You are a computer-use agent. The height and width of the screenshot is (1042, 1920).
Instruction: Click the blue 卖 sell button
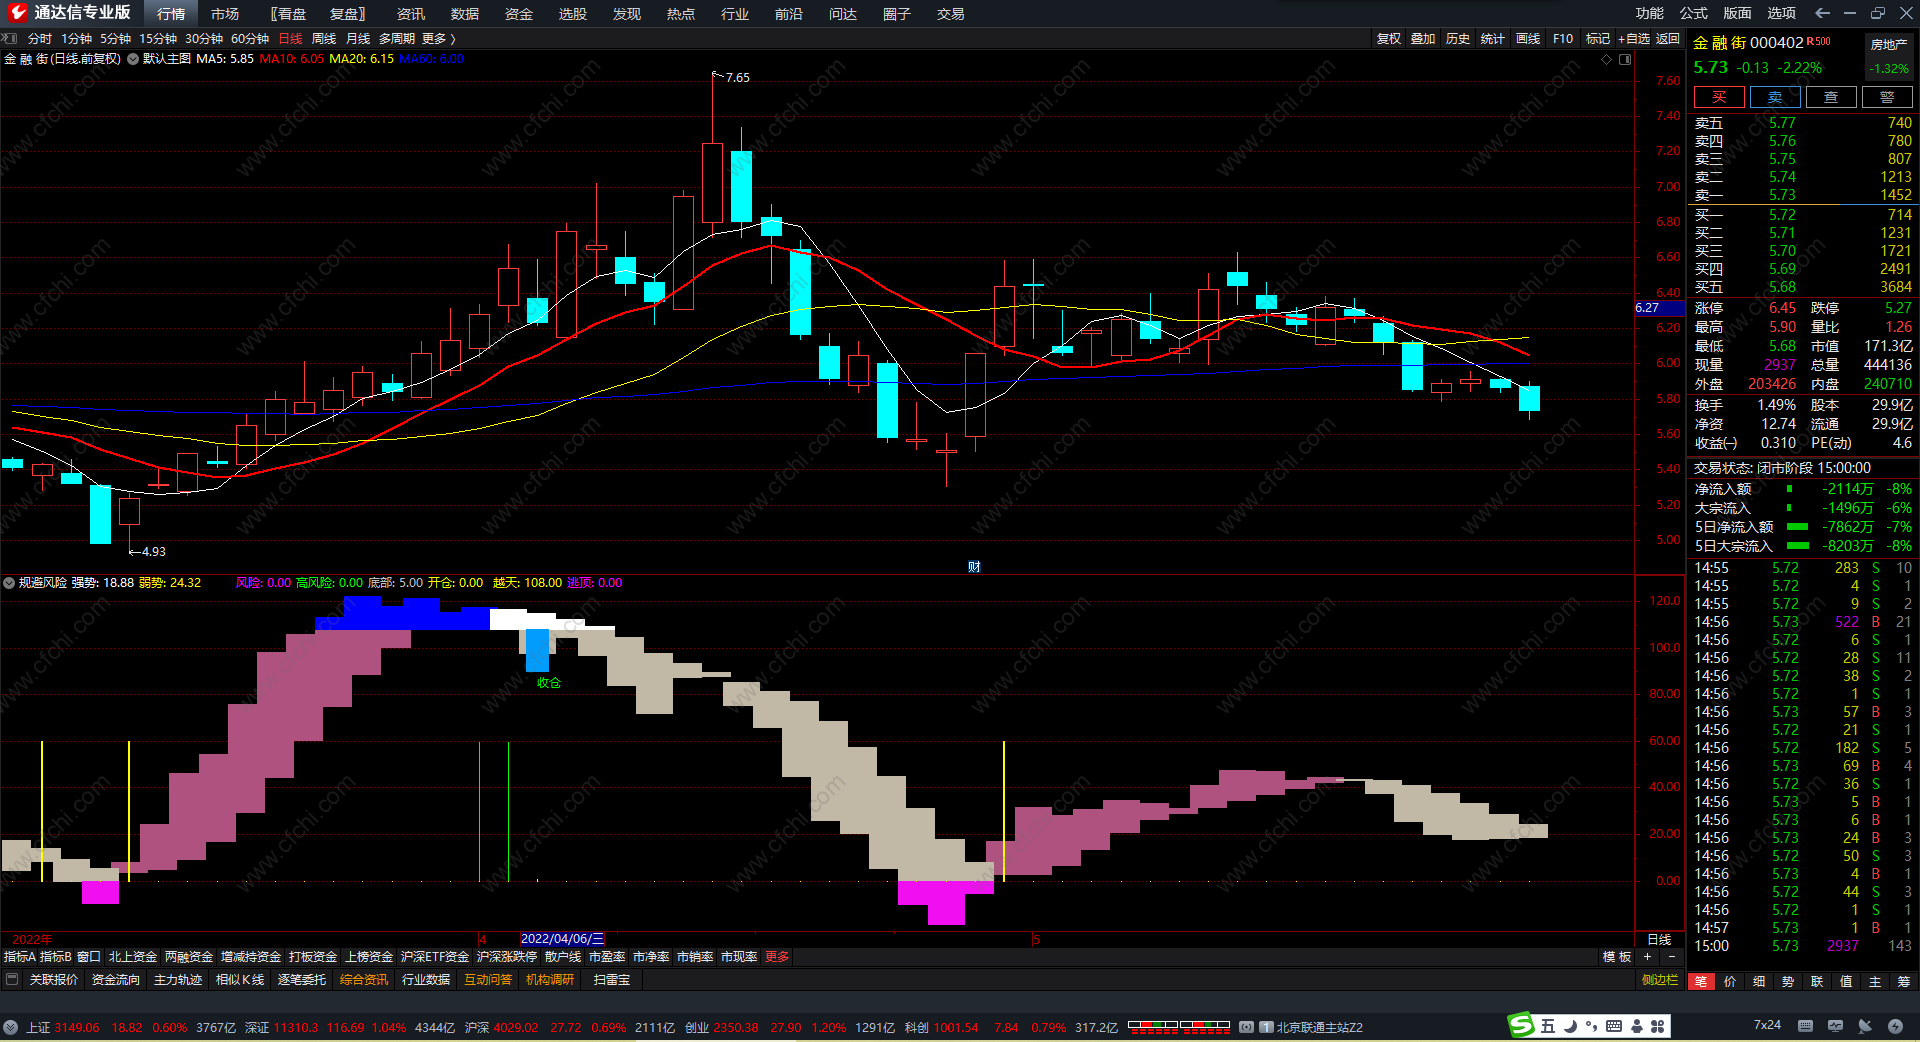[x=1775, y=97]
